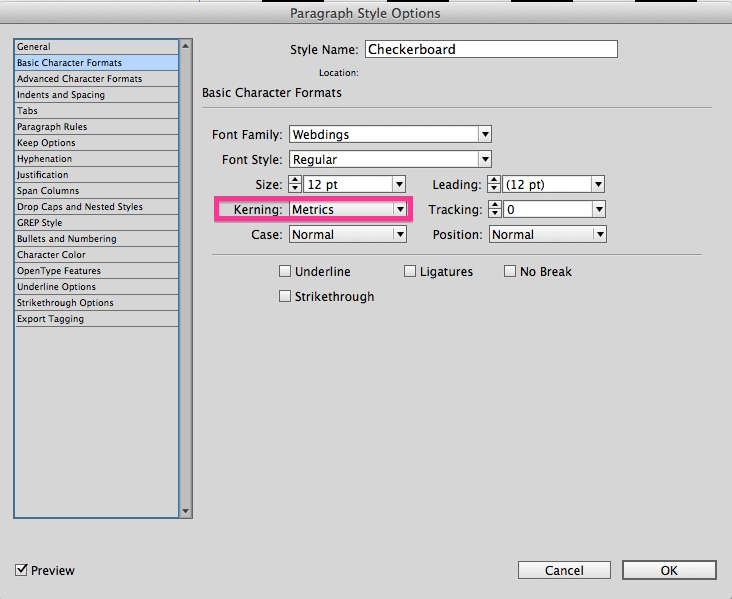The image size is (732, 599).
Task: Toggle the No Break checkbox
Action: click(510, 271)
